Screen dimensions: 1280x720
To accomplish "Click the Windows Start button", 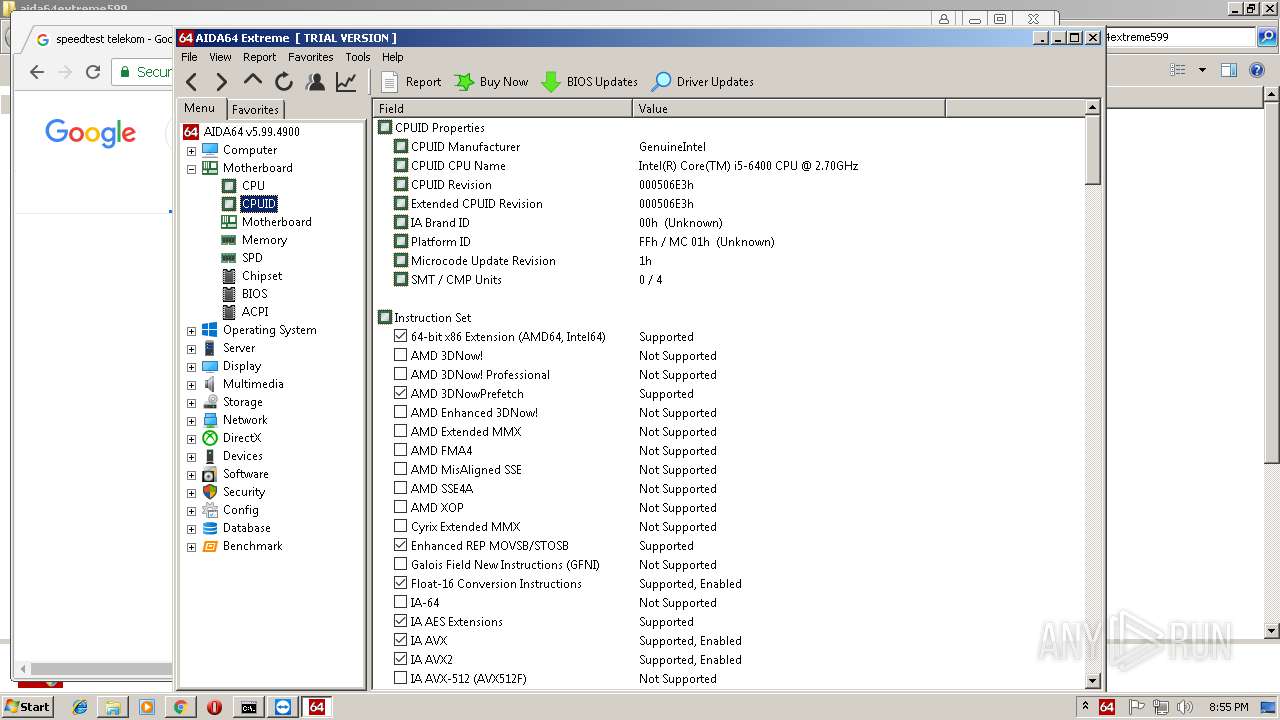I will coord(28,706).
